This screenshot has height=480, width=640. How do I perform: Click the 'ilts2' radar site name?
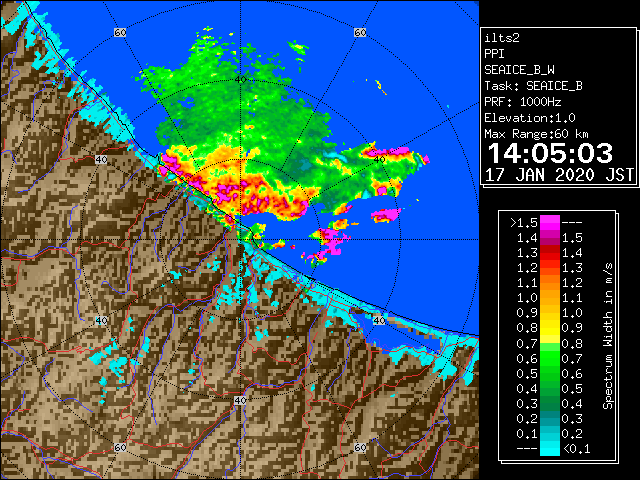pos(502,38)
